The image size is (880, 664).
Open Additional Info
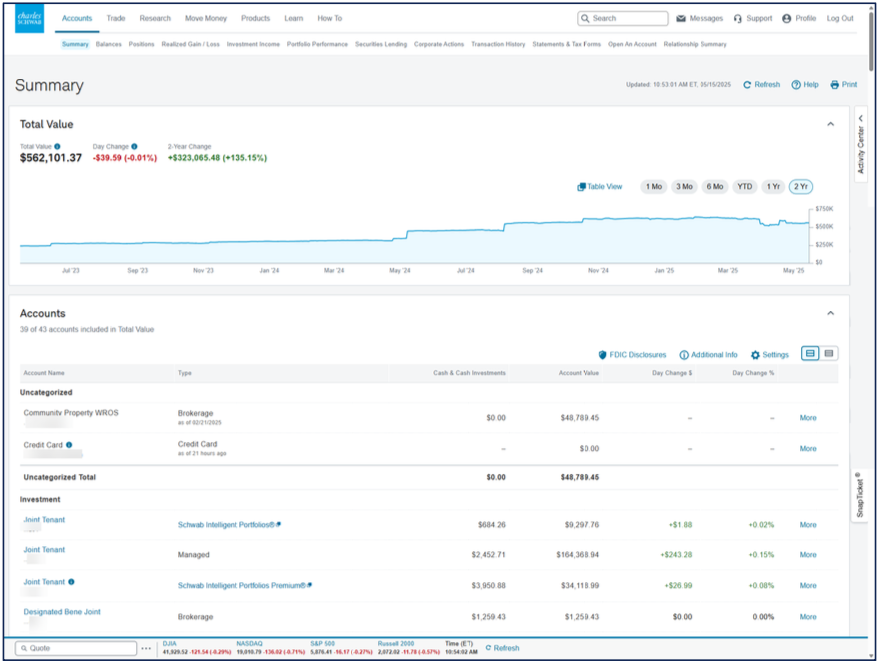coord(708,355)
